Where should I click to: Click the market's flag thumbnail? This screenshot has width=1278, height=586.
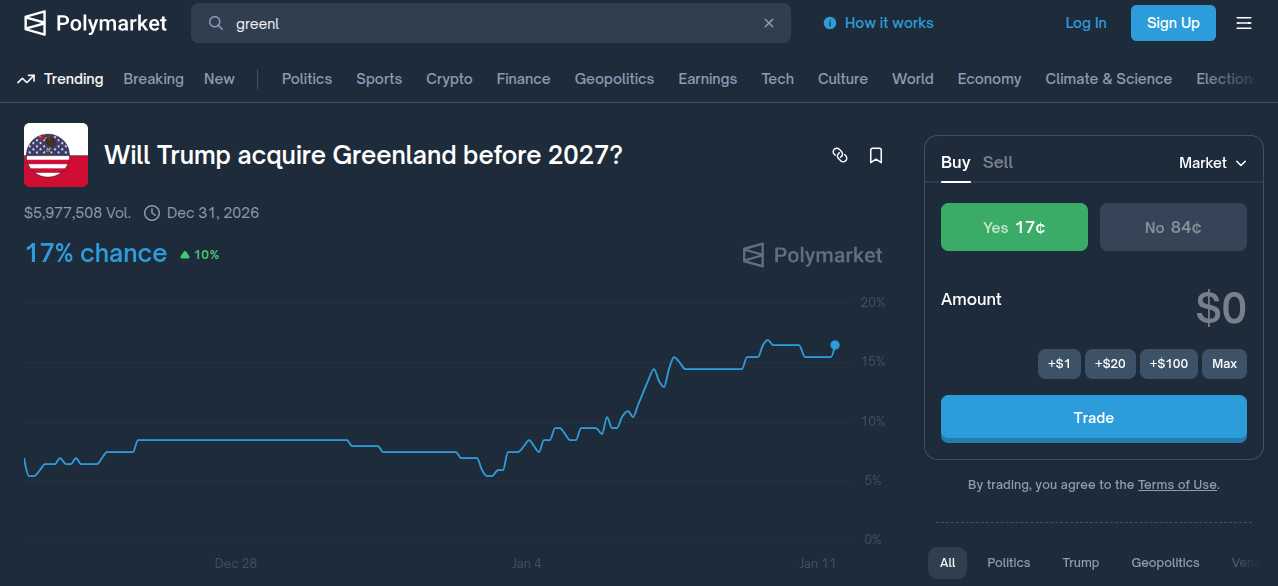[x=56, y=155]
